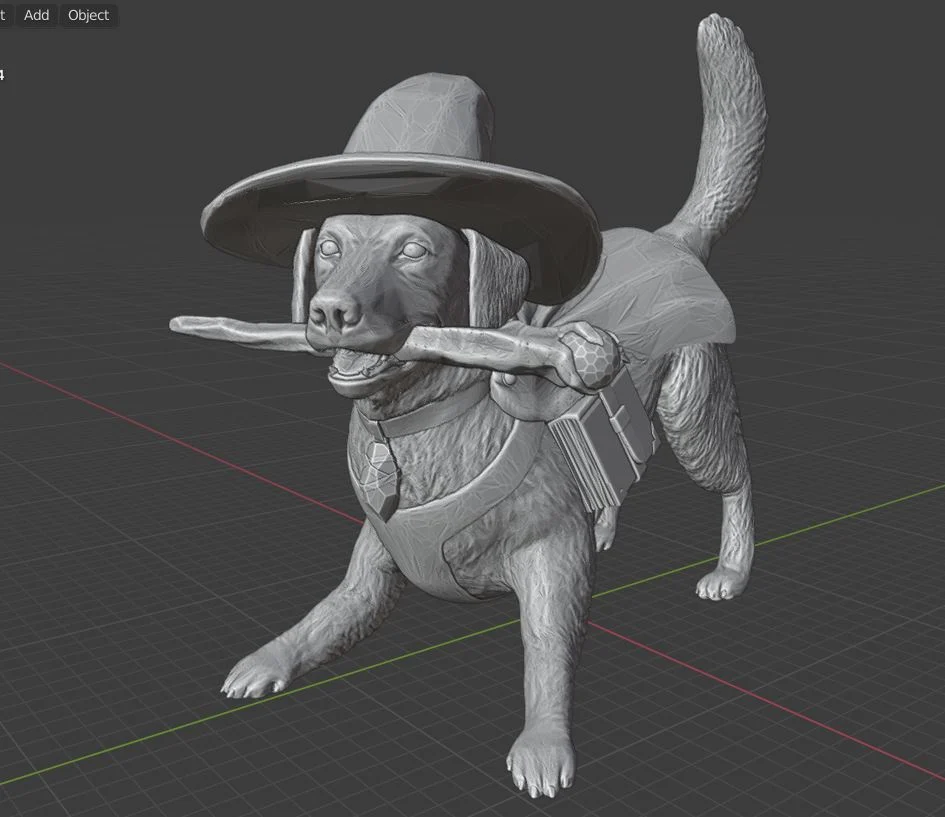Open the Object menu
Viewport: 945px width, 817px height.
coord(89,15)
